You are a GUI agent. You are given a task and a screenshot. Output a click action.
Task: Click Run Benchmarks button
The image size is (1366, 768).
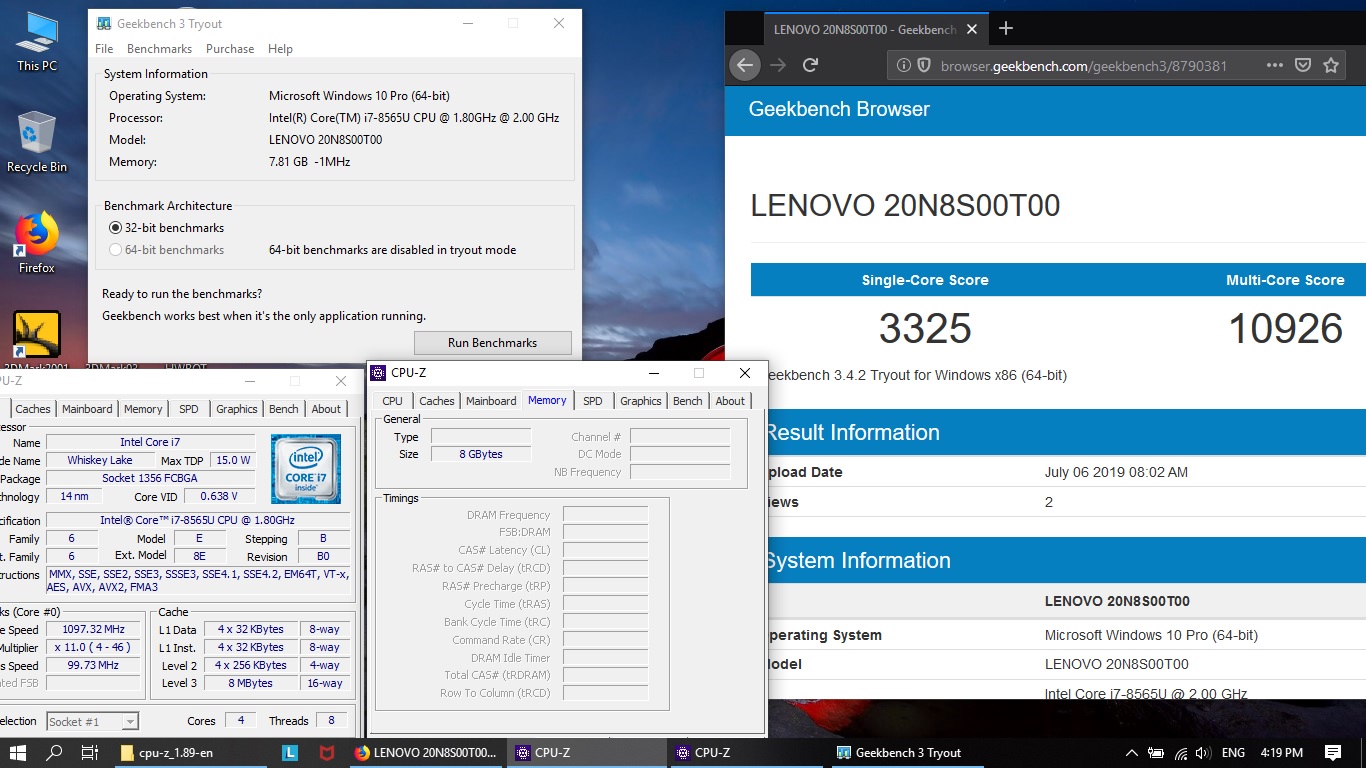click(492, 343)
